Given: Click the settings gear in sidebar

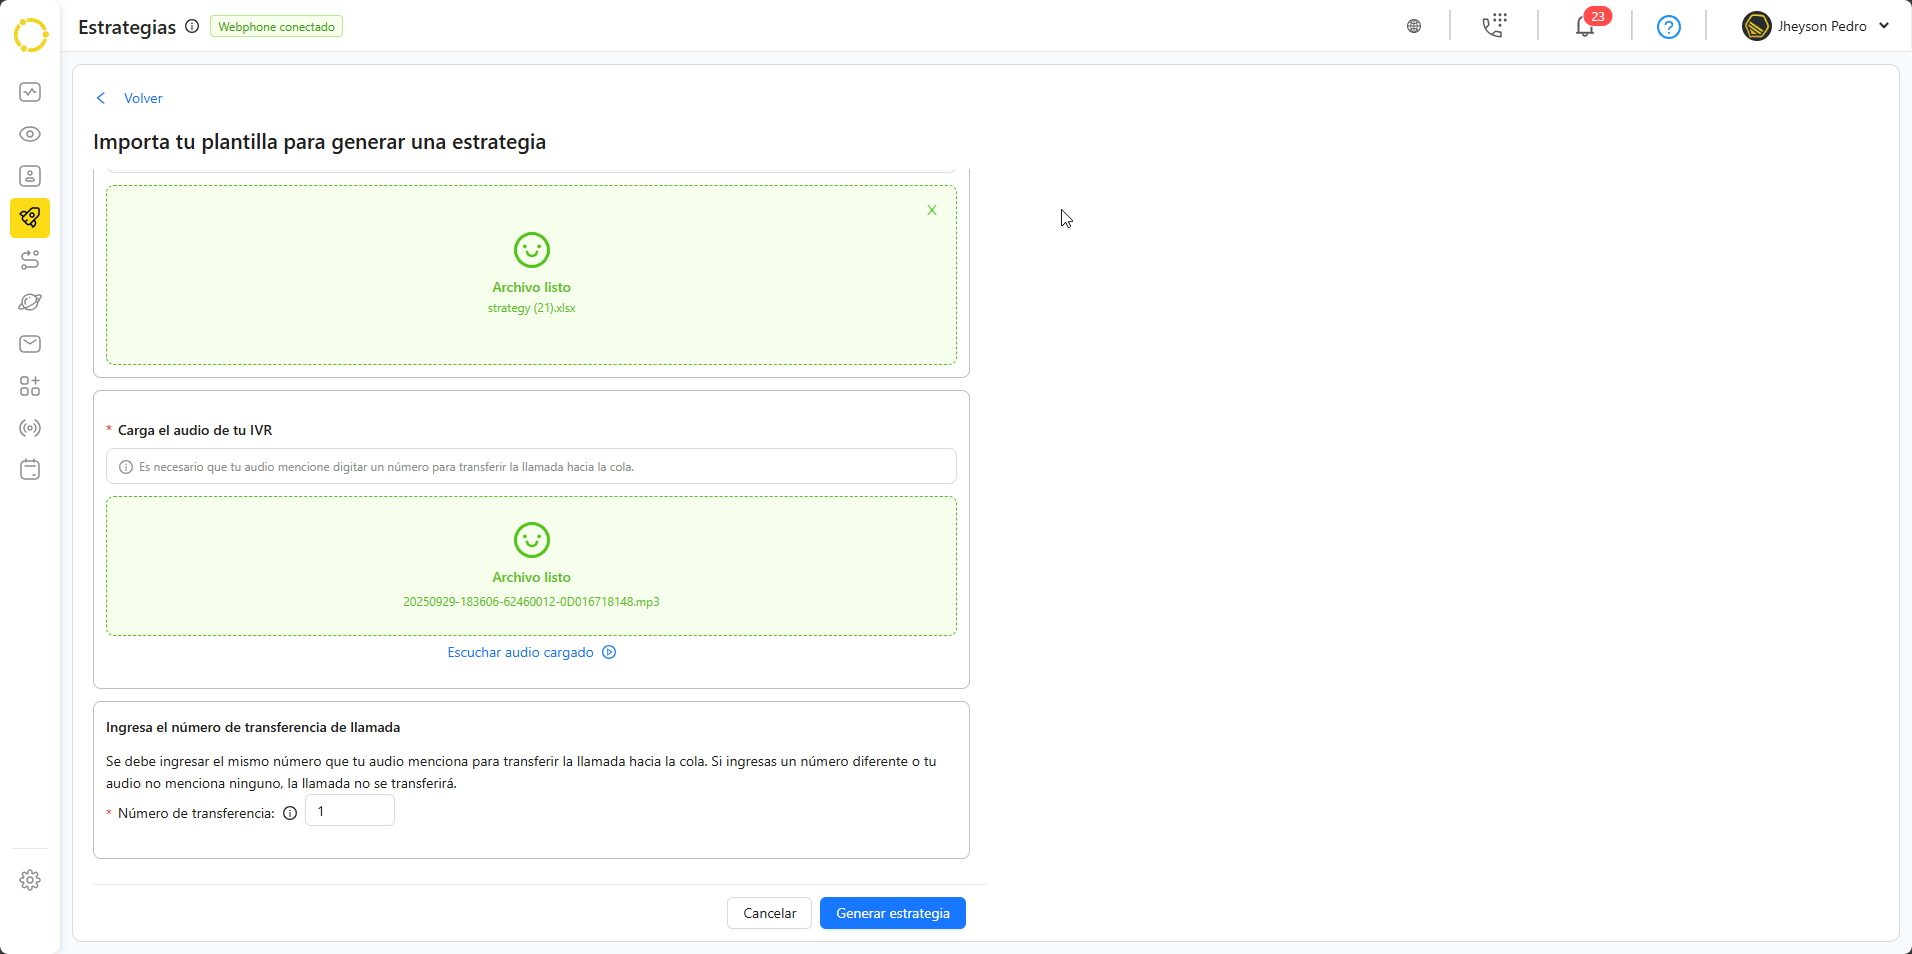Looking at the screenshot, I should (30, 880).
